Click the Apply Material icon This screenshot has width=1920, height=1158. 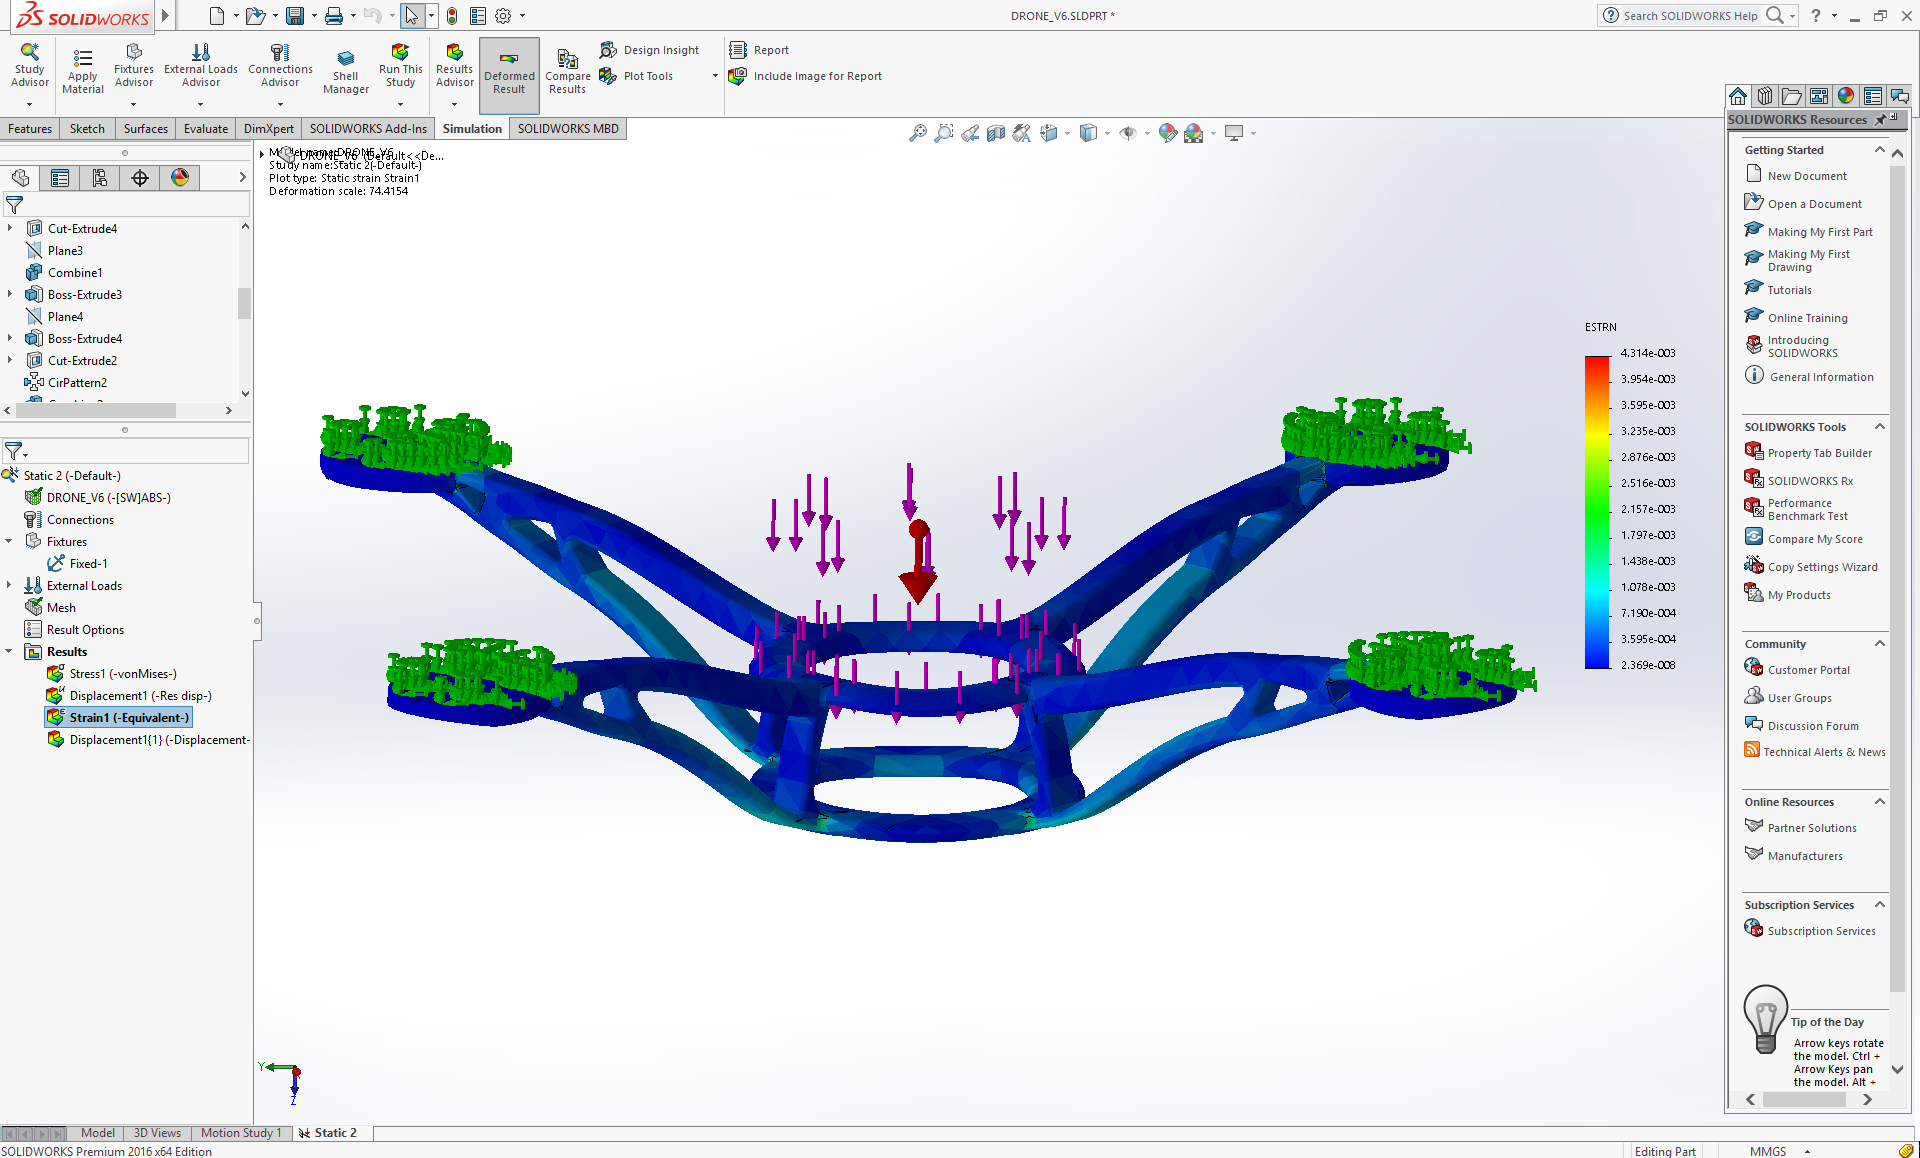(x=82, y=59)
